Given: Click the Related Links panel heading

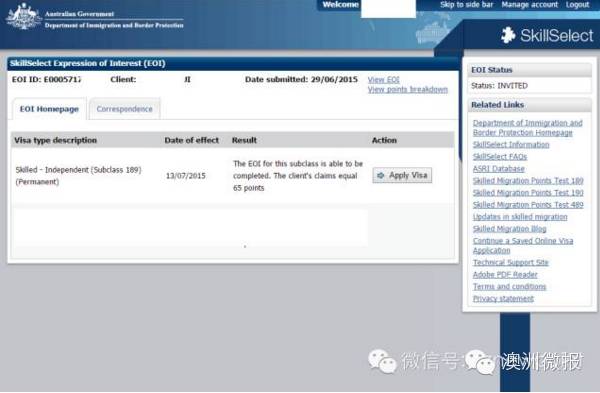Looking at the screenshot, I should [x=497, y=105].
